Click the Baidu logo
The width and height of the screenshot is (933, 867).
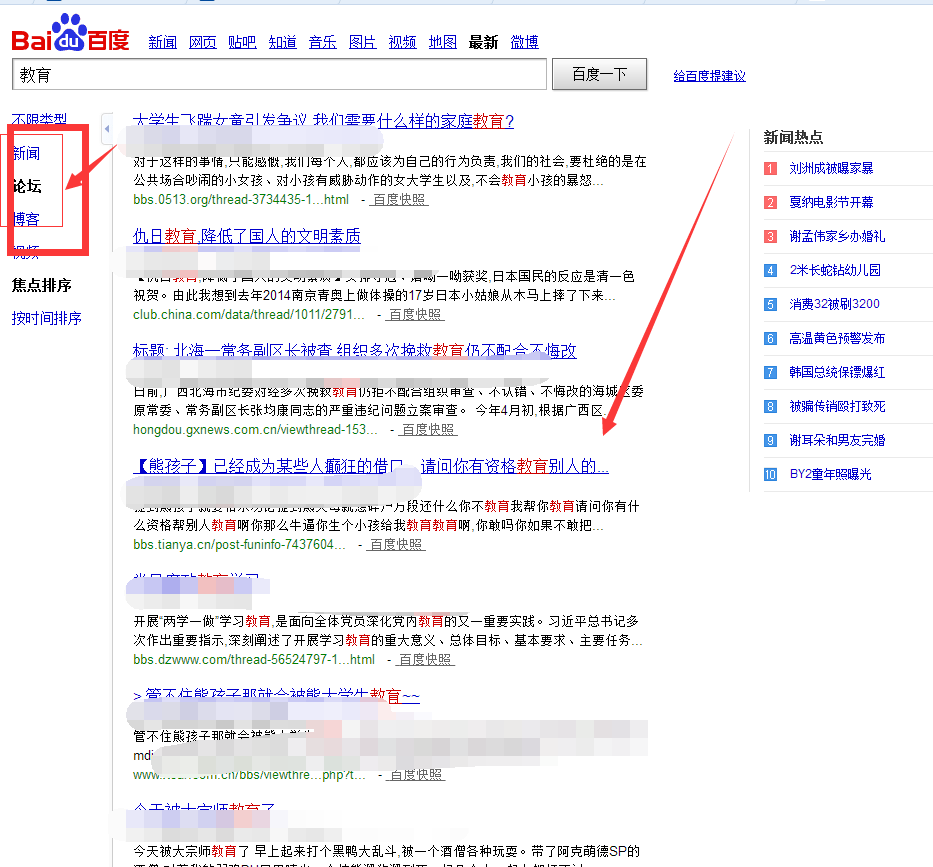point(70,33)
